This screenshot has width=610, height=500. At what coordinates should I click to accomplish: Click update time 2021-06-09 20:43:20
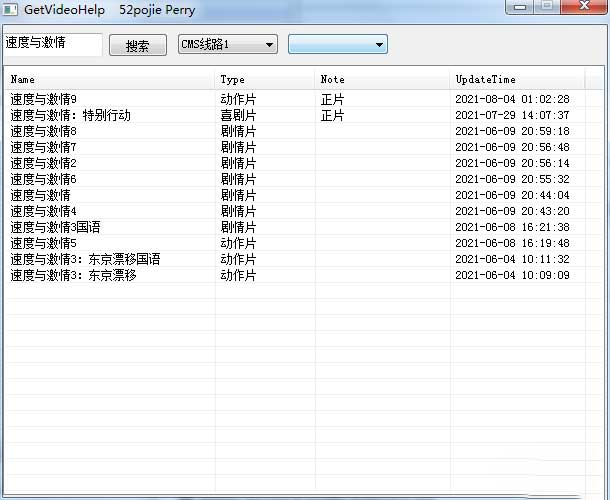(512, 211)
